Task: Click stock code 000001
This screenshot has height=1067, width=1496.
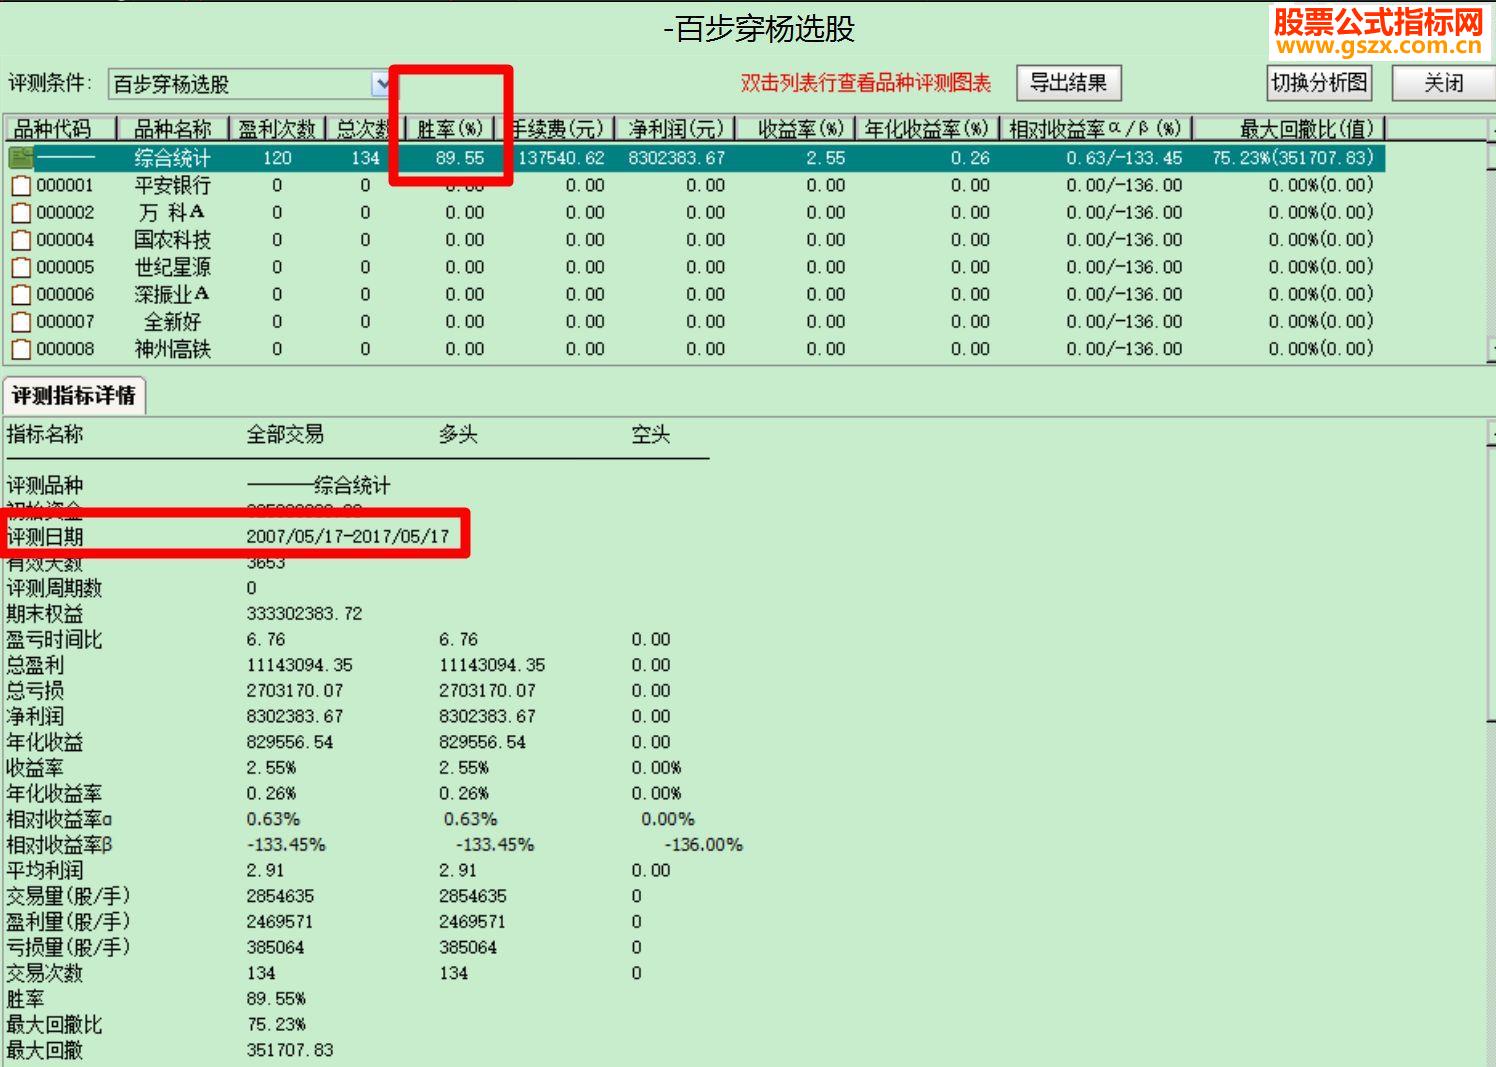Action: 65,185
